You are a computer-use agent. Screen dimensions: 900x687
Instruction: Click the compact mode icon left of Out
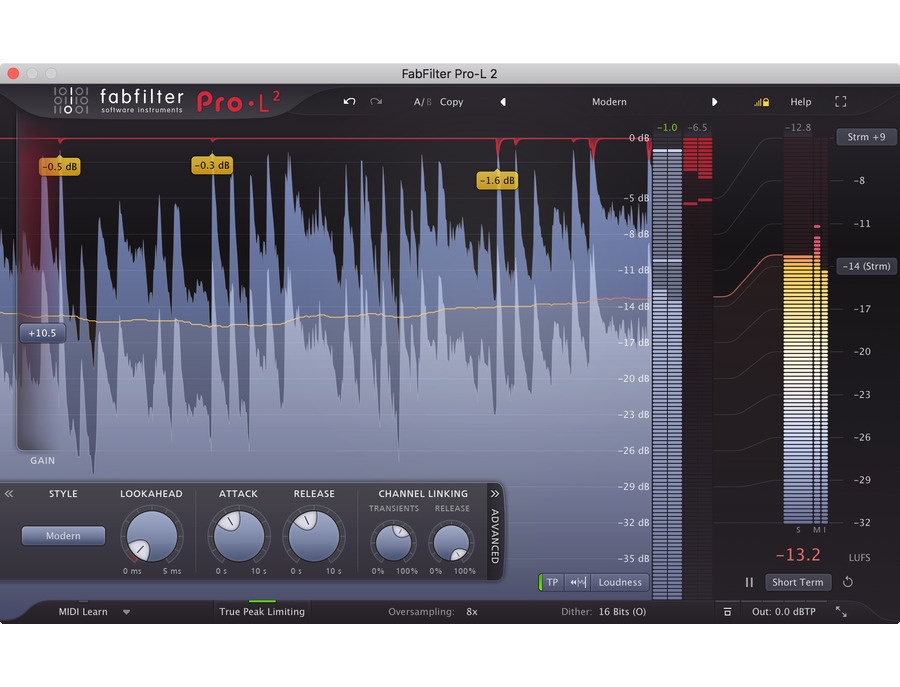coord(727,612)
